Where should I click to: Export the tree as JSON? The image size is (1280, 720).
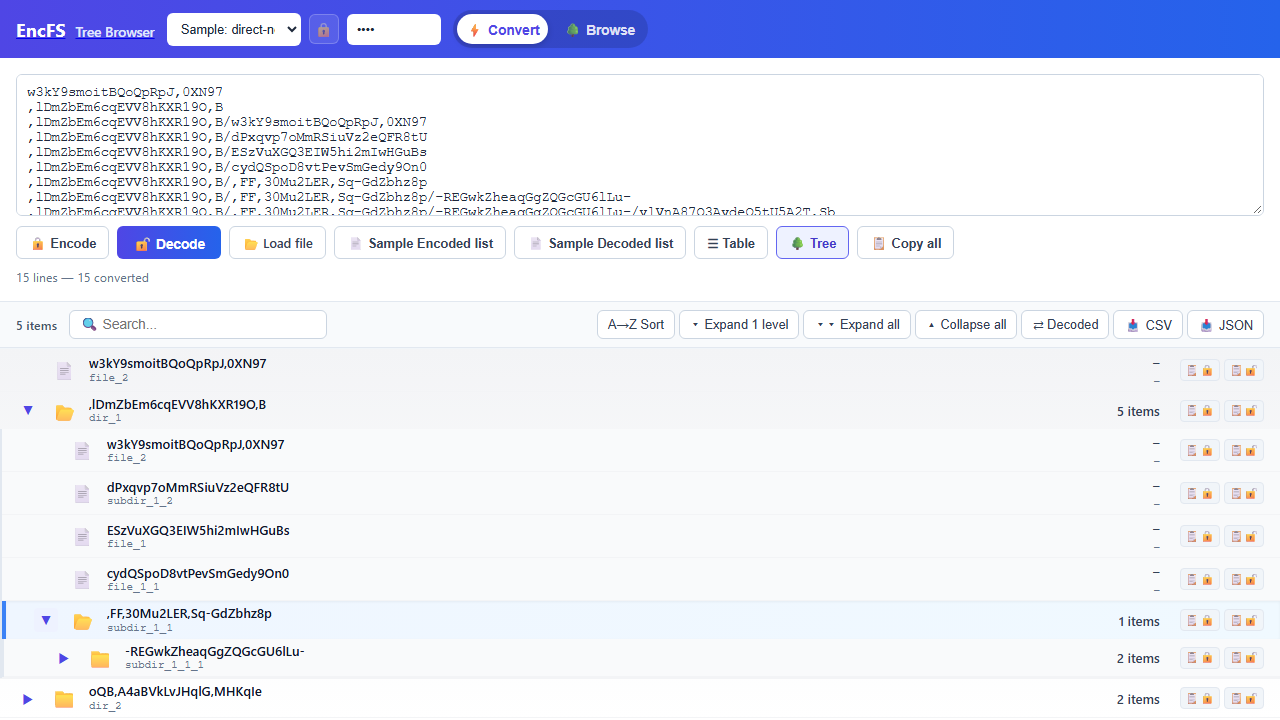pos(1225,325)
